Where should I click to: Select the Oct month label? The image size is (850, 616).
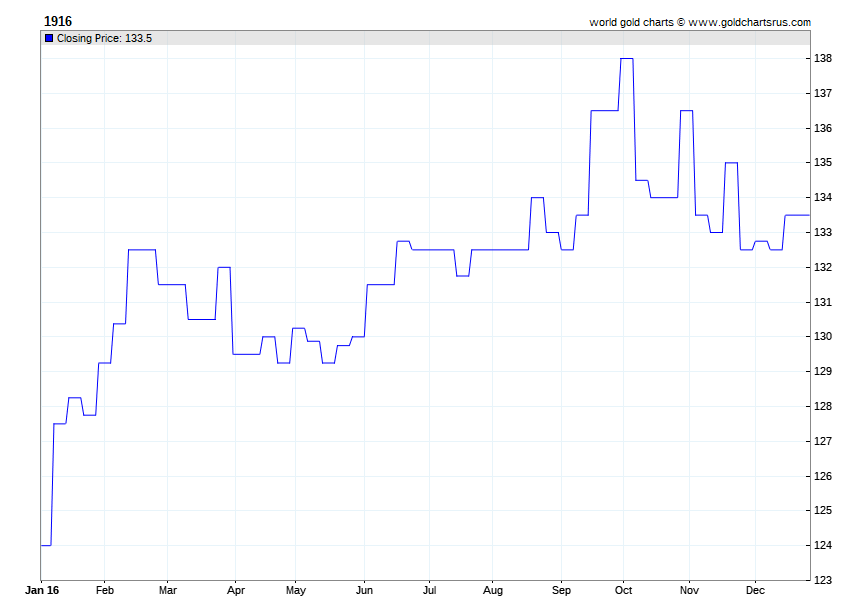pyautogui.click(x=624, y=591)
